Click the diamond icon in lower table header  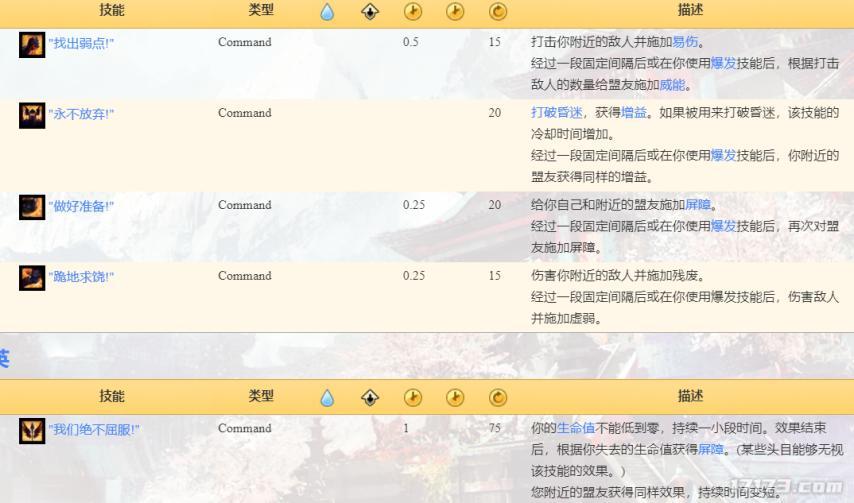[x=370, y=398]
